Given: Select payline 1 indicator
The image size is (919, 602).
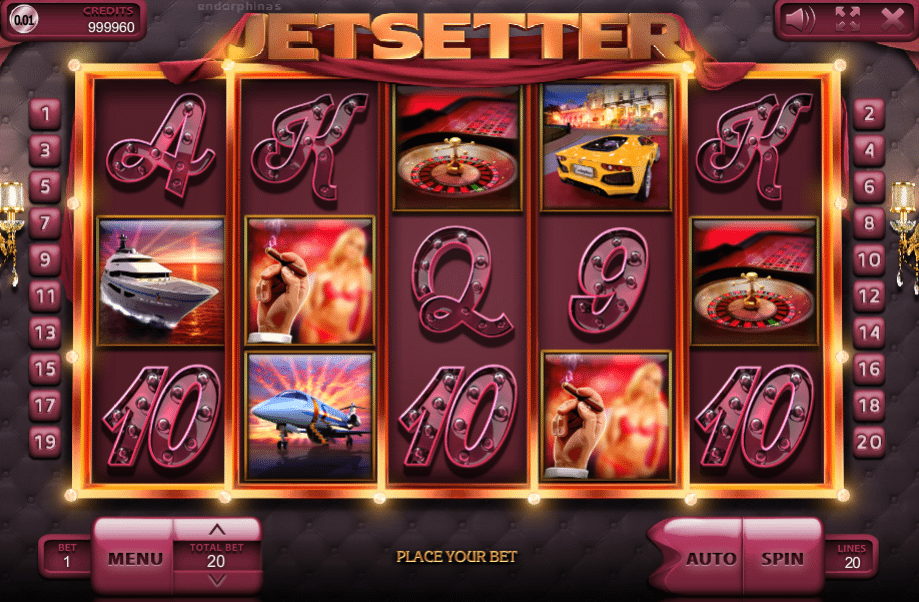Looking at the screenshot, I should (x=45, y=113).
